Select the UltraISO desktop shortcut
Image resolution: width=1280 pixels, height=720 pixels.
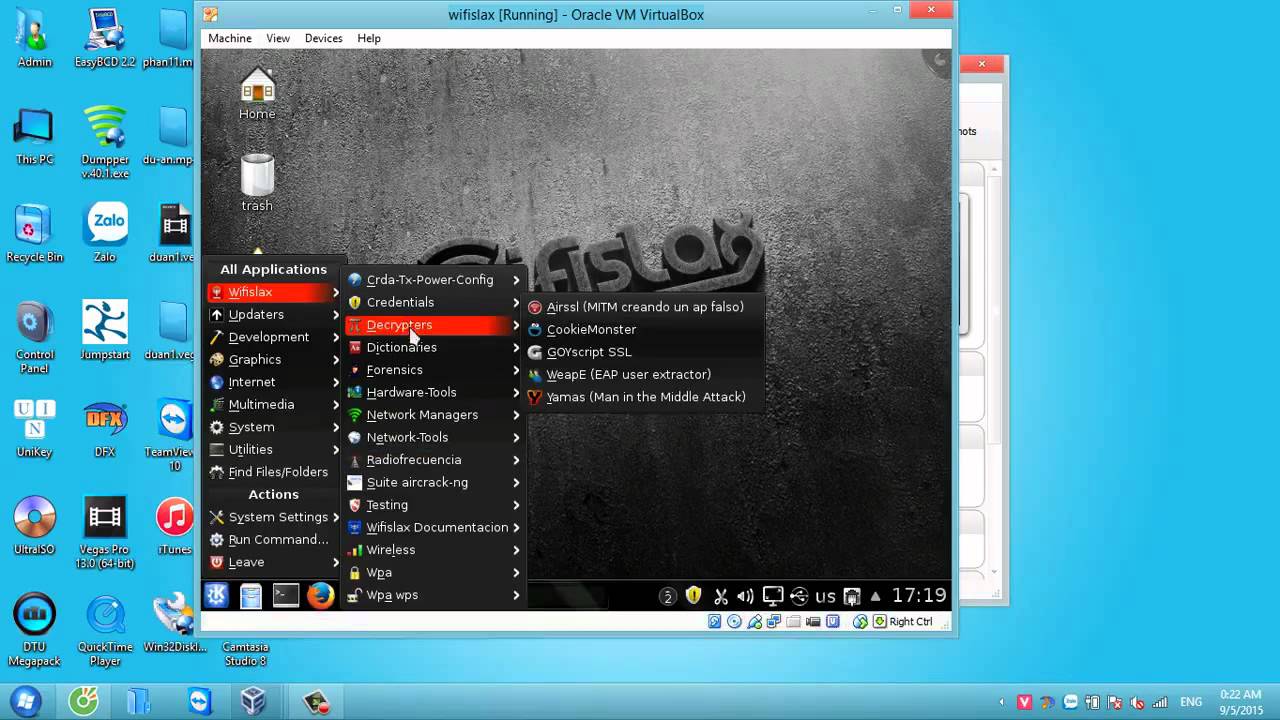coord(34,525)
